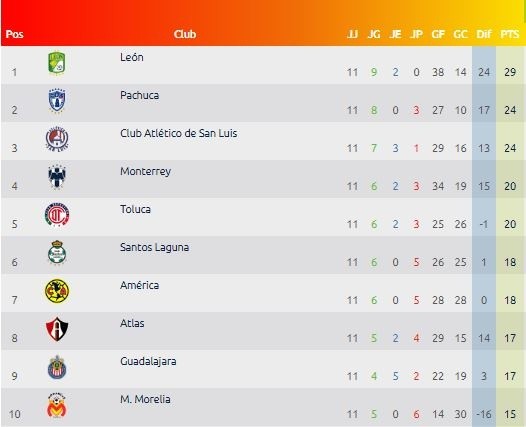The width and height of the screenshot is (526, 427).
Task: Select the M. Morelia team name
Action: (x=145, y=399)
